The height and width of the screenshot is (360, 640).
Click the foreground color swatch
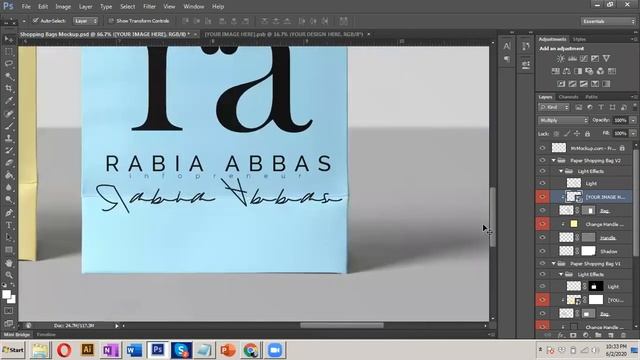coord(6,294)
